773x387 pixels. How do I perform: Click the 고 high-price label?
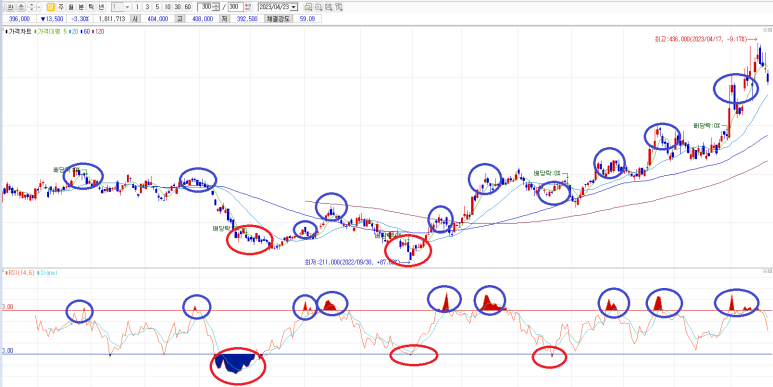click(180, 19)
